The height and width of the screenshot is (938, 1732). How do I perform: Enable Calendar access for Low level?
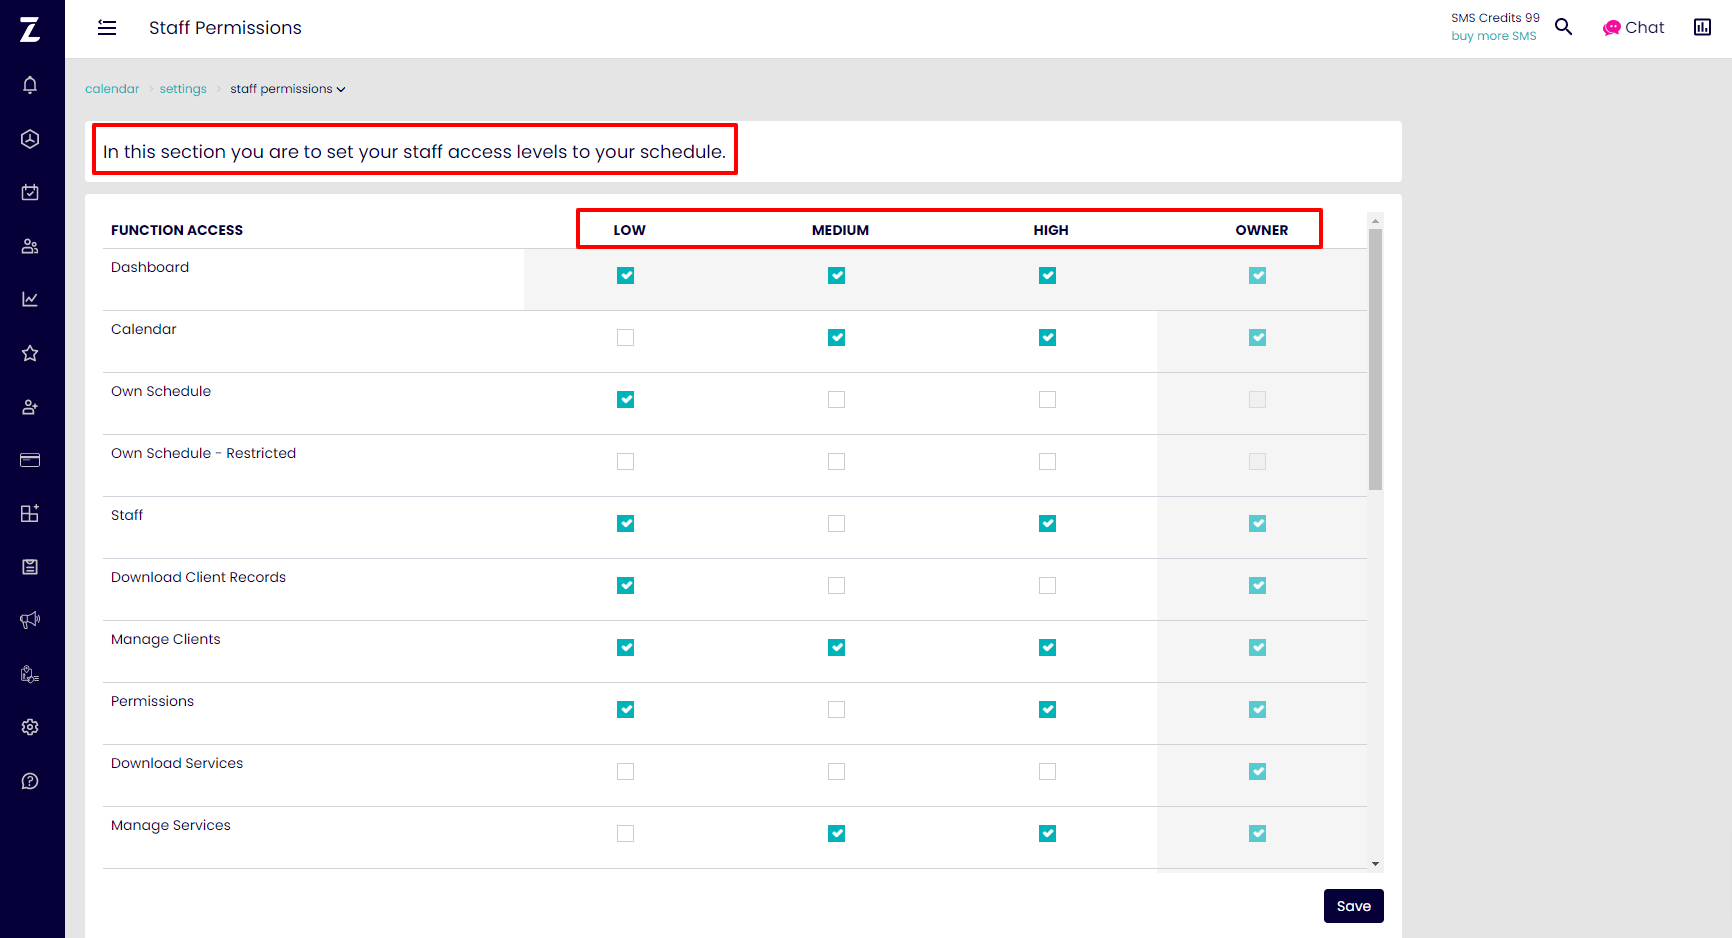coord(625,338)
